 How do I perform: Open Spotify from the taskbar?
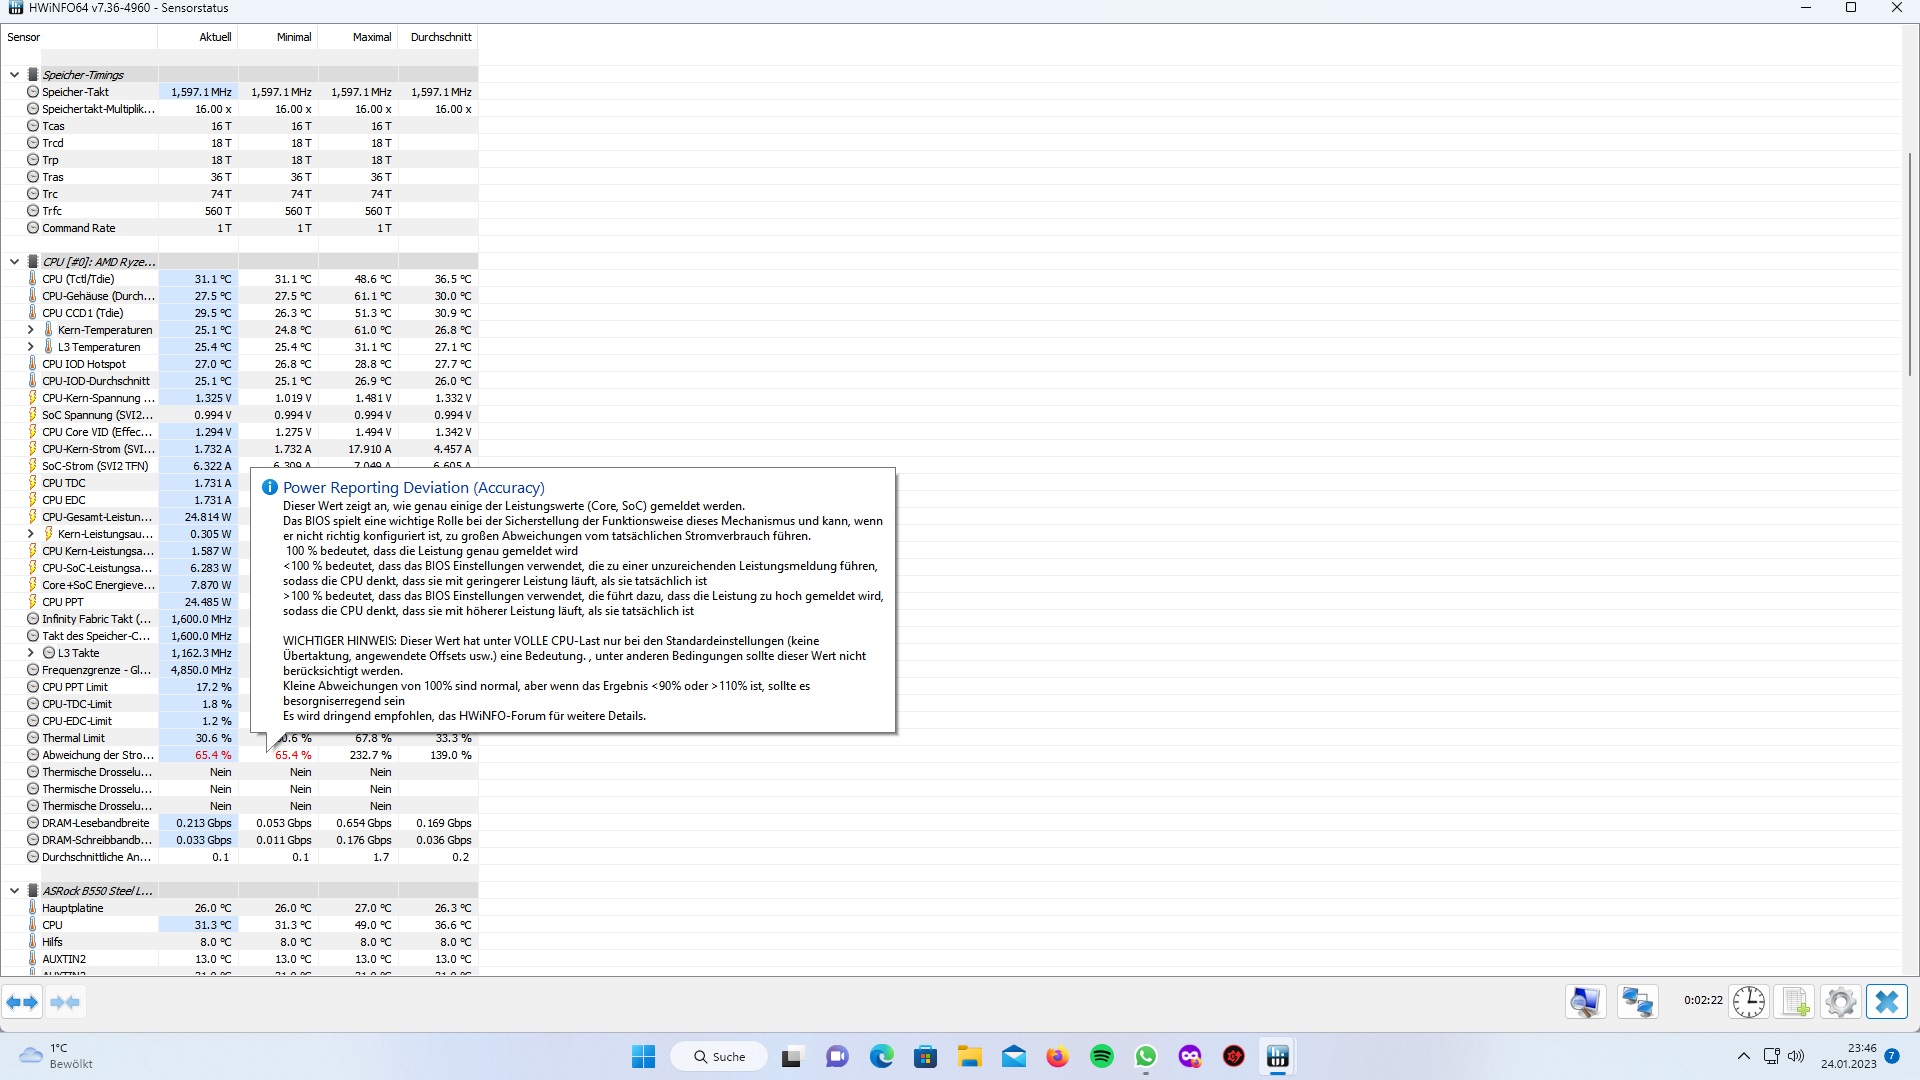1101,1057
